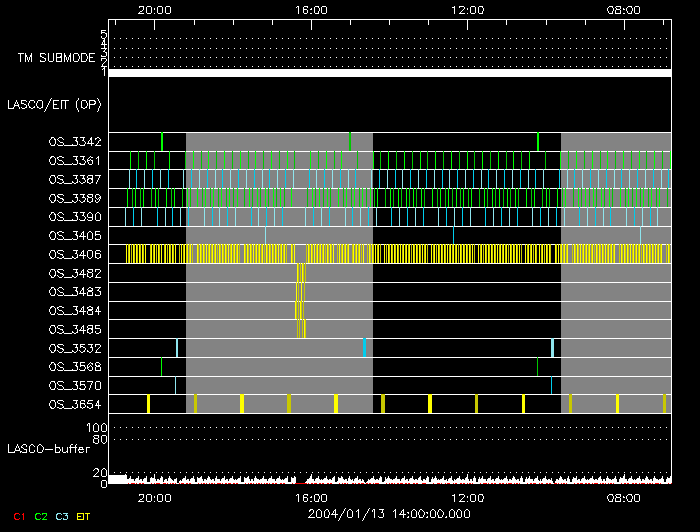700x532 pixels.
Task: Click the C3 legend entry
Action: 64,516
